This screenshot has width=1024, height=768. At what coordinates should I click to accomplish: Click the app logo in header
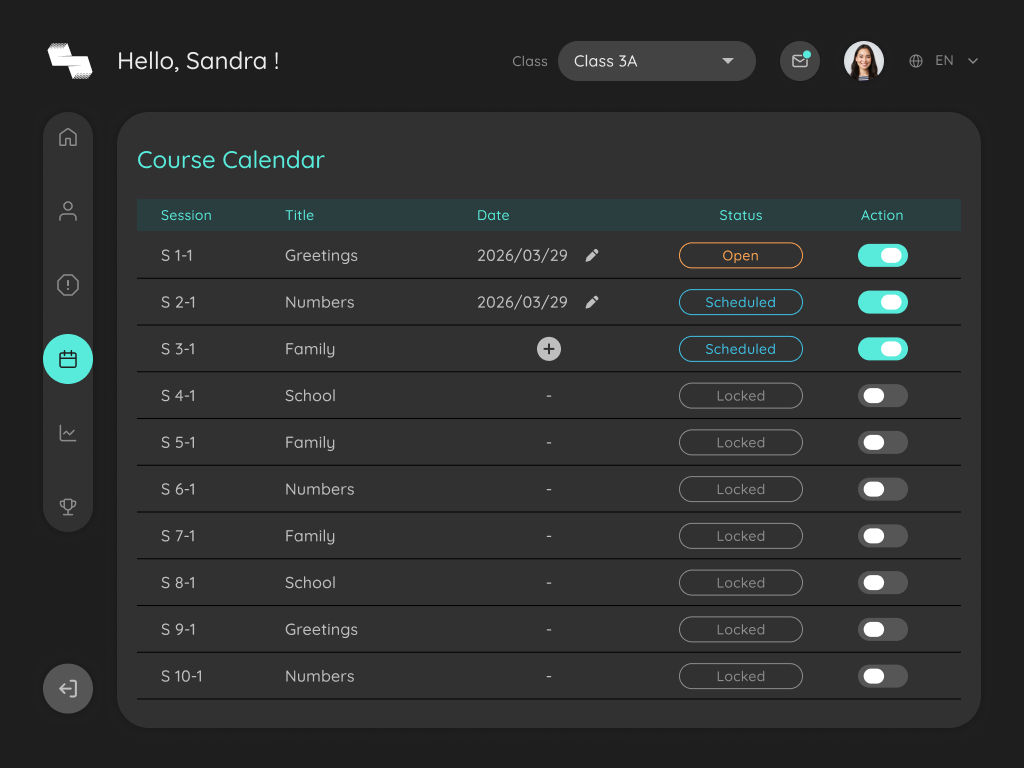click(70, 61)
